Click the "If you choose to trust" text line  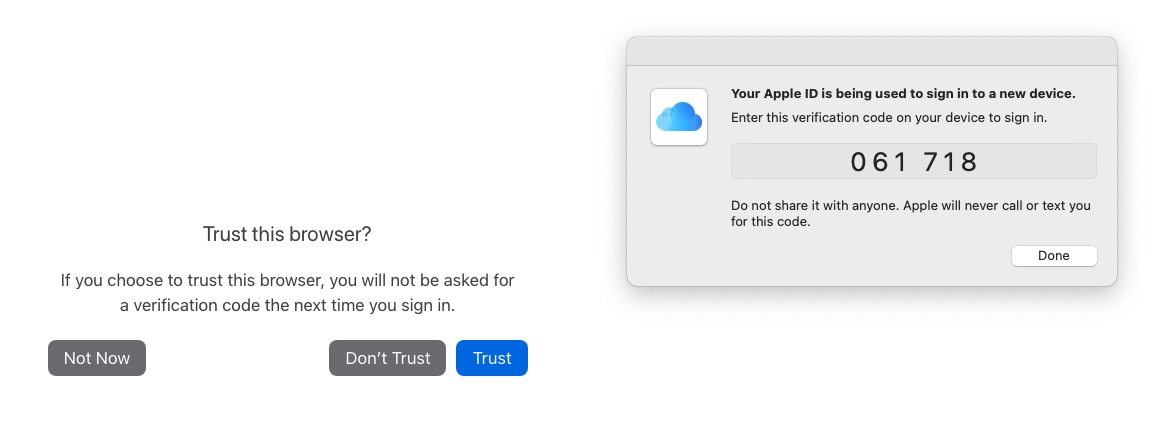(287, 281)
